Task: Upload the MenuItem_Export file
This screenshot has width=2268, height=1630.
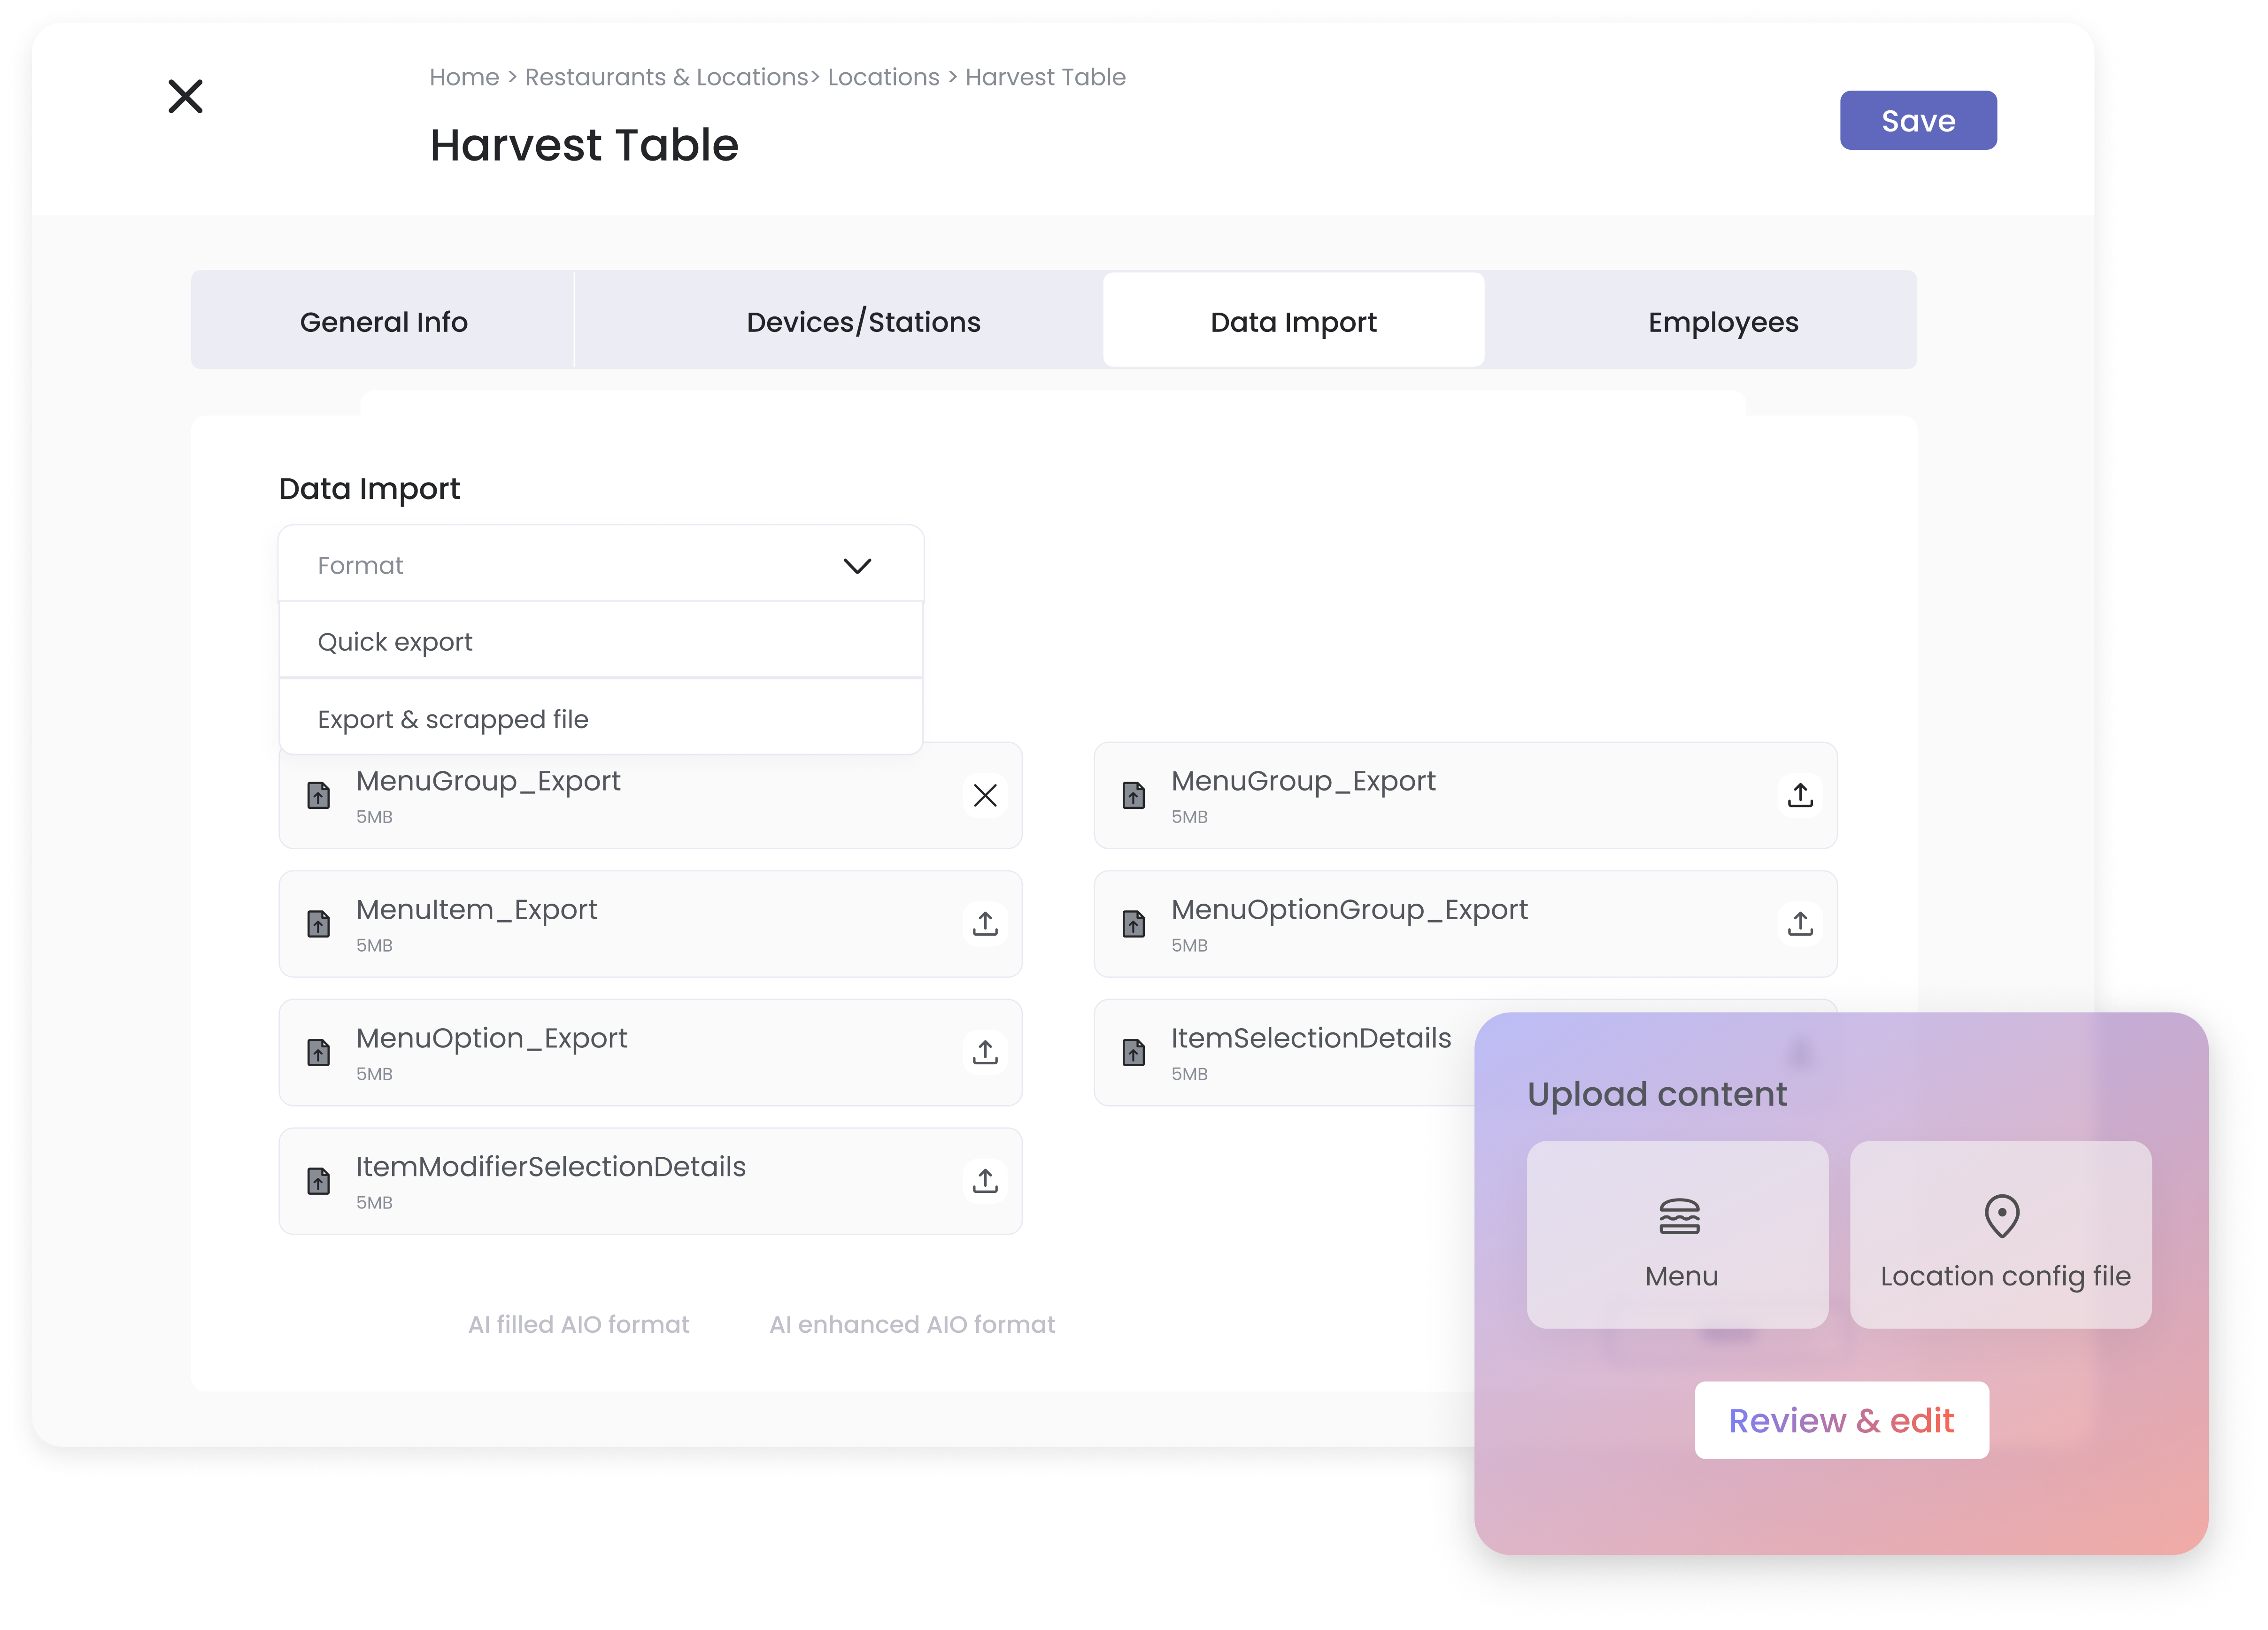Action: (984, 924)
